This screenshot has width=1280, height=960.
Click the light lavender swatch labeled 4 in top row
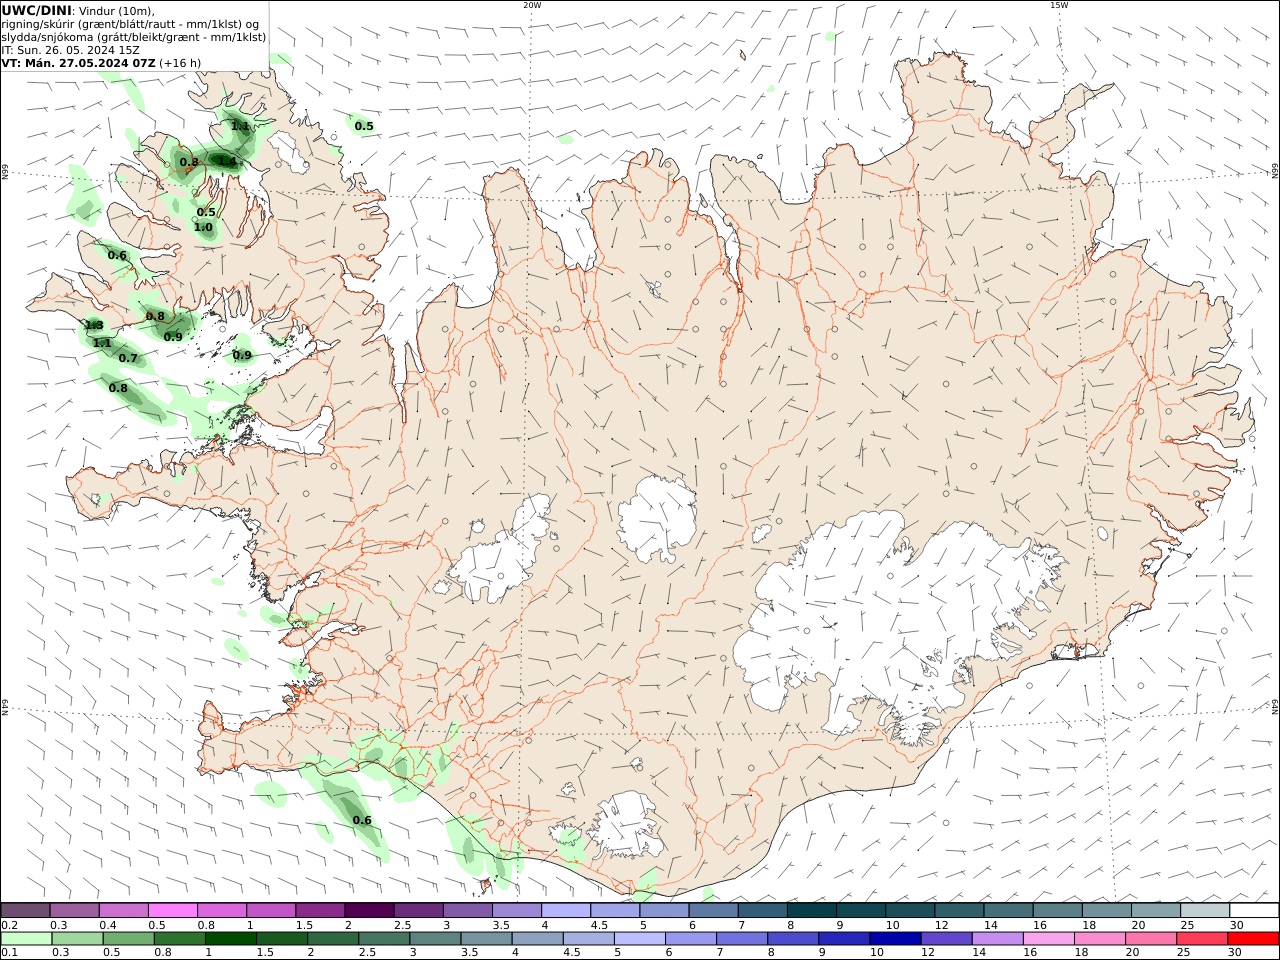[566, 910]
